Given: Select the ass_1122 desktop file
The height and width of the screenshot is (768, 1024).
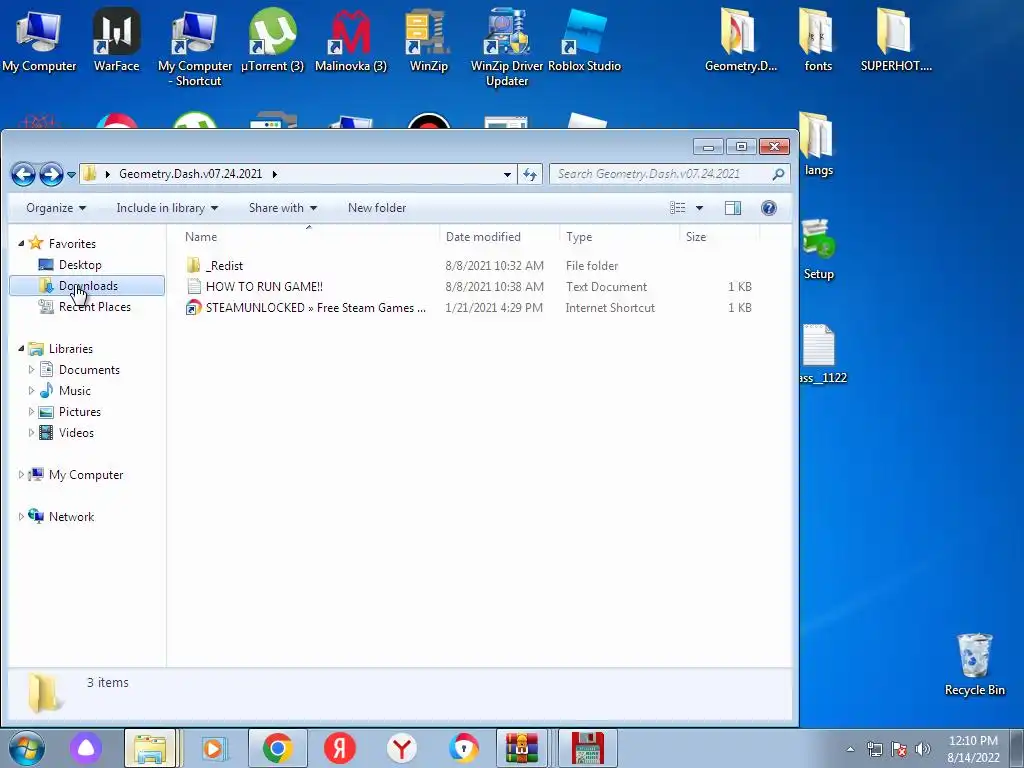Looking at the screenshot, I should tap(822, 354).
